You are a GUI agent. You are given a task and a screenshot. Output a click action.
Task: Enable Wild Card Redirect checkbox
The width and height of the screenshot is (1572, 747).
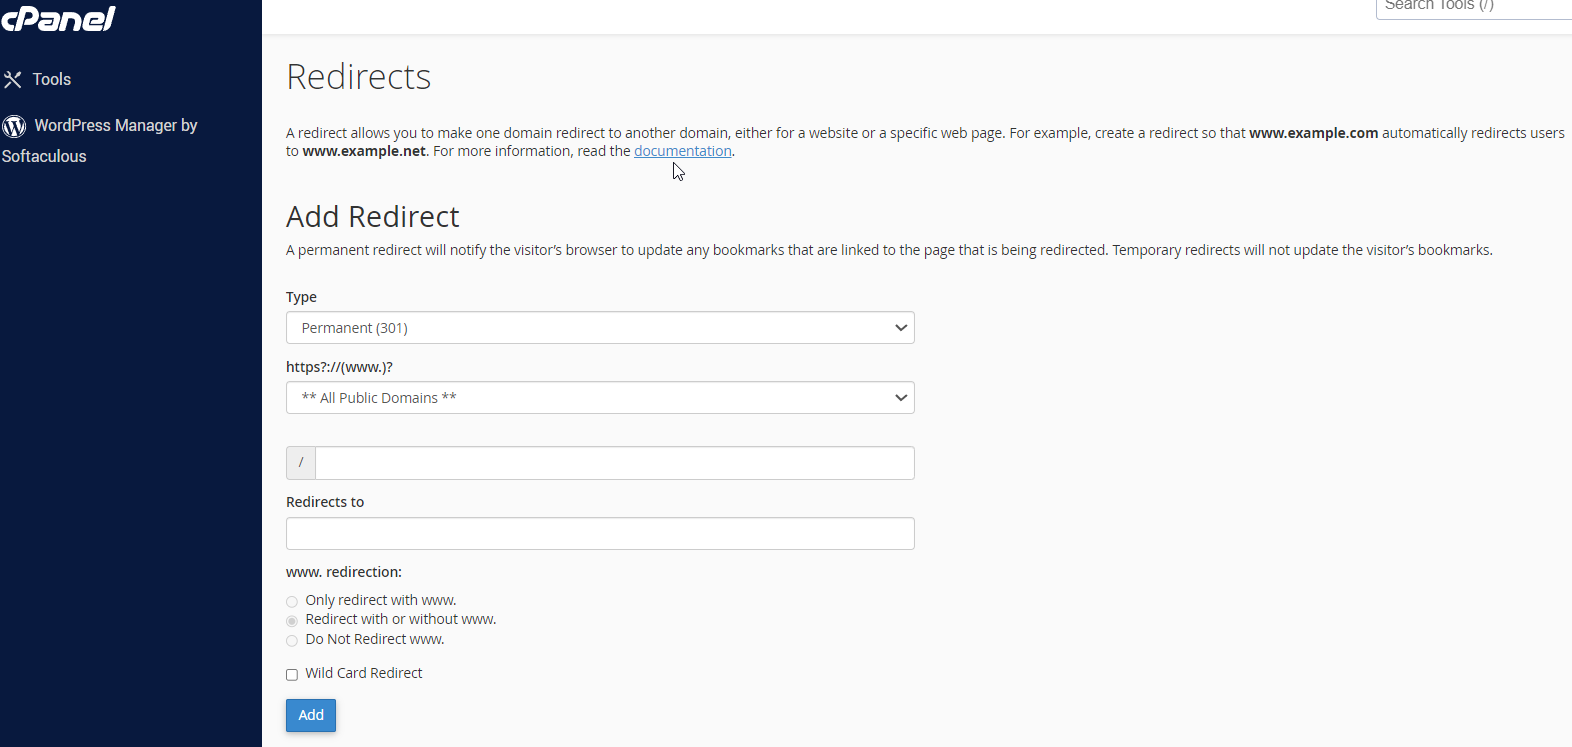pos(292,675)
